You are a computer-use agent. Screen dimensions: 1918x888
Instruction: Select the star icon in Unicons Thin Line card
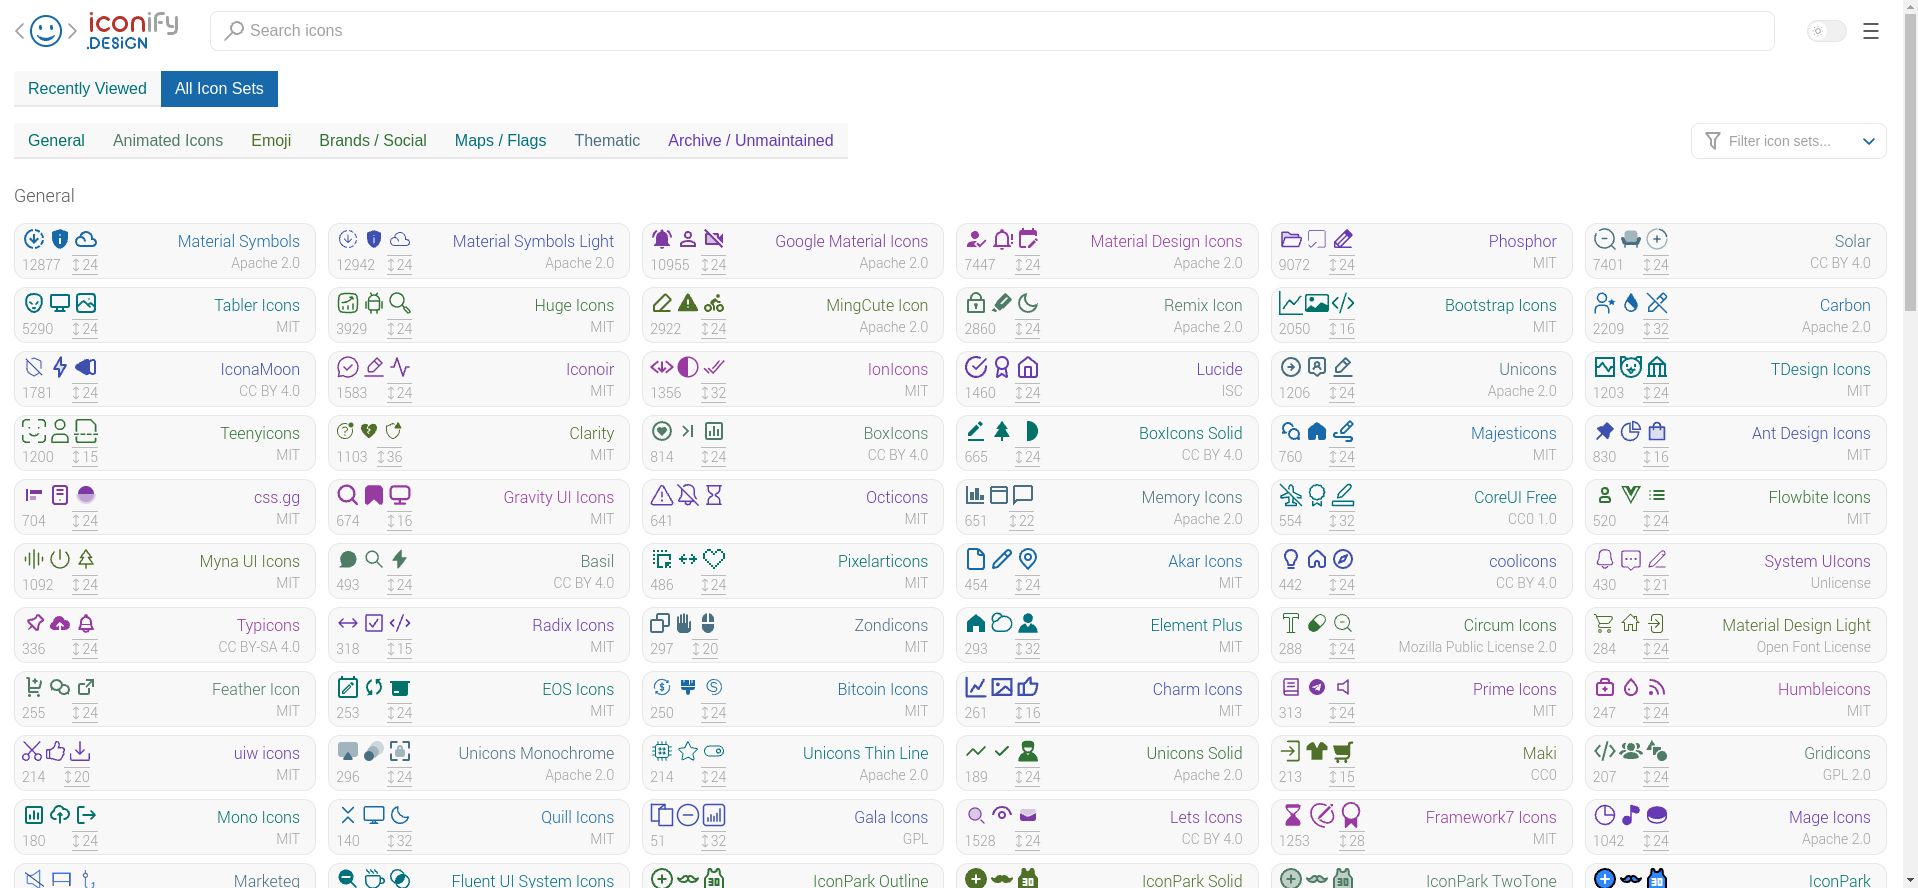pyautogui.click(x=688, y=751)
